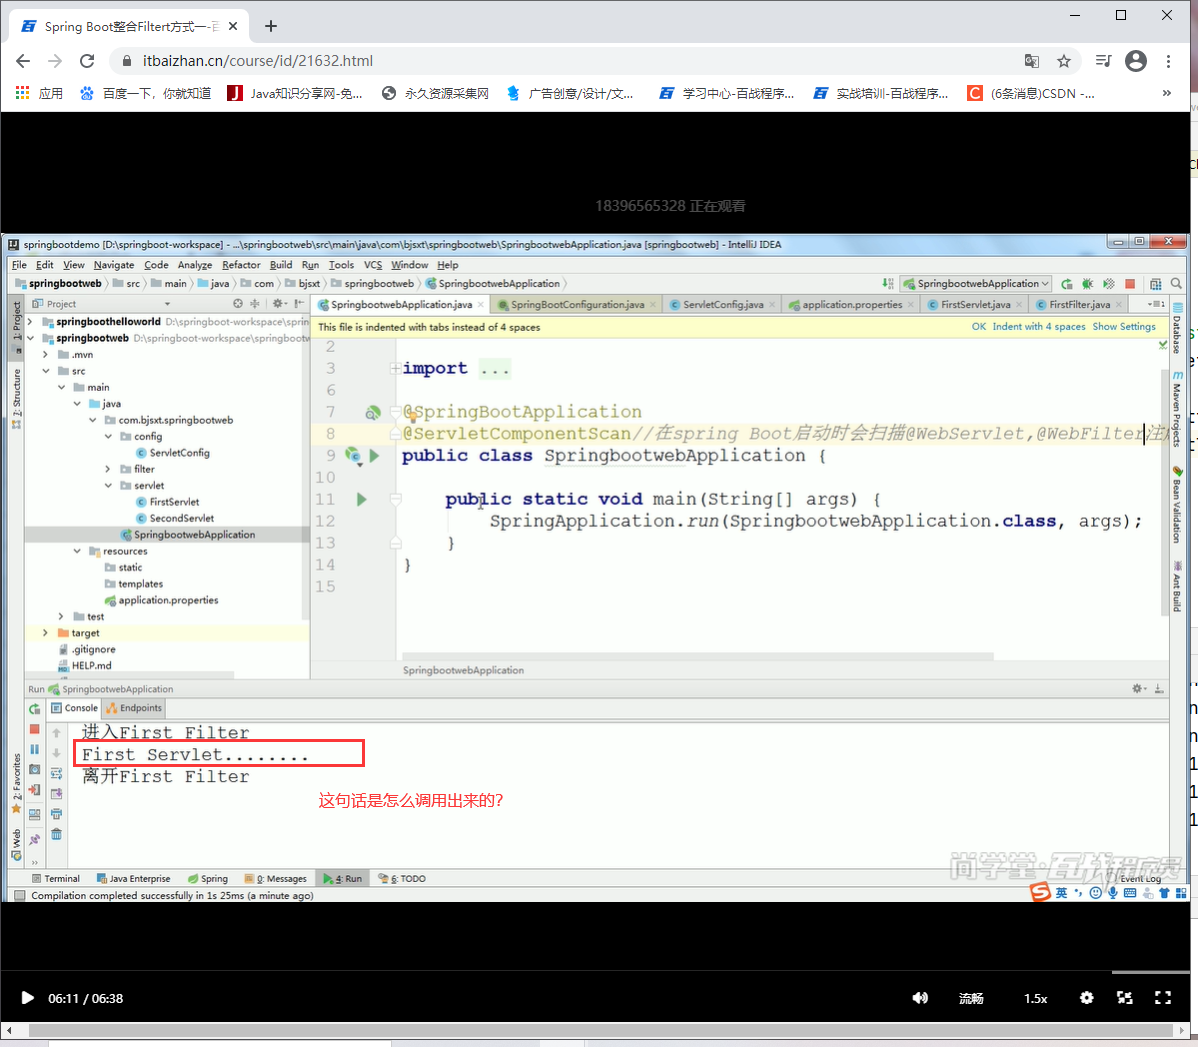Play the course video

tap(27, 998)
